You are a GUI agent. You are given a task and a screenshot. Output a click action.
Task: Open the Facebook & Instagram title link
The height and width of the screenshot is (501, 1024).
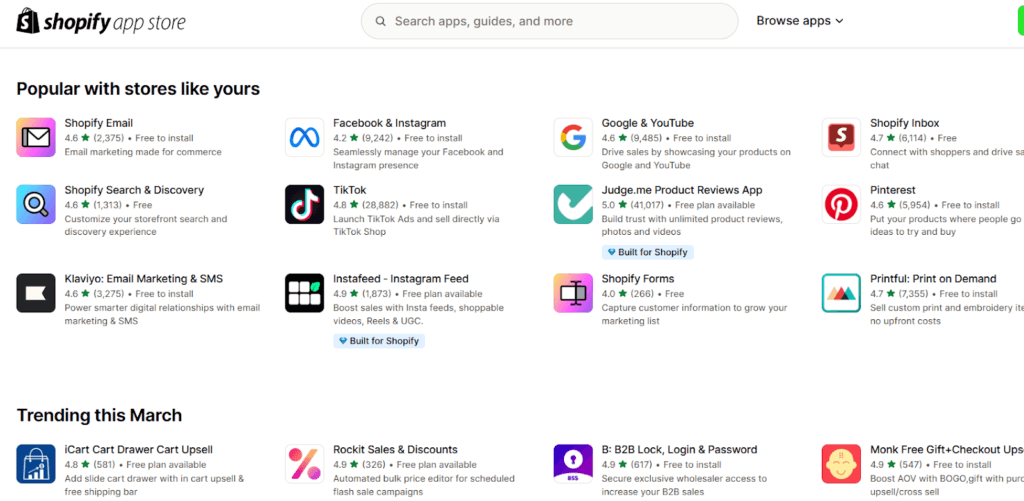point(389,123)
